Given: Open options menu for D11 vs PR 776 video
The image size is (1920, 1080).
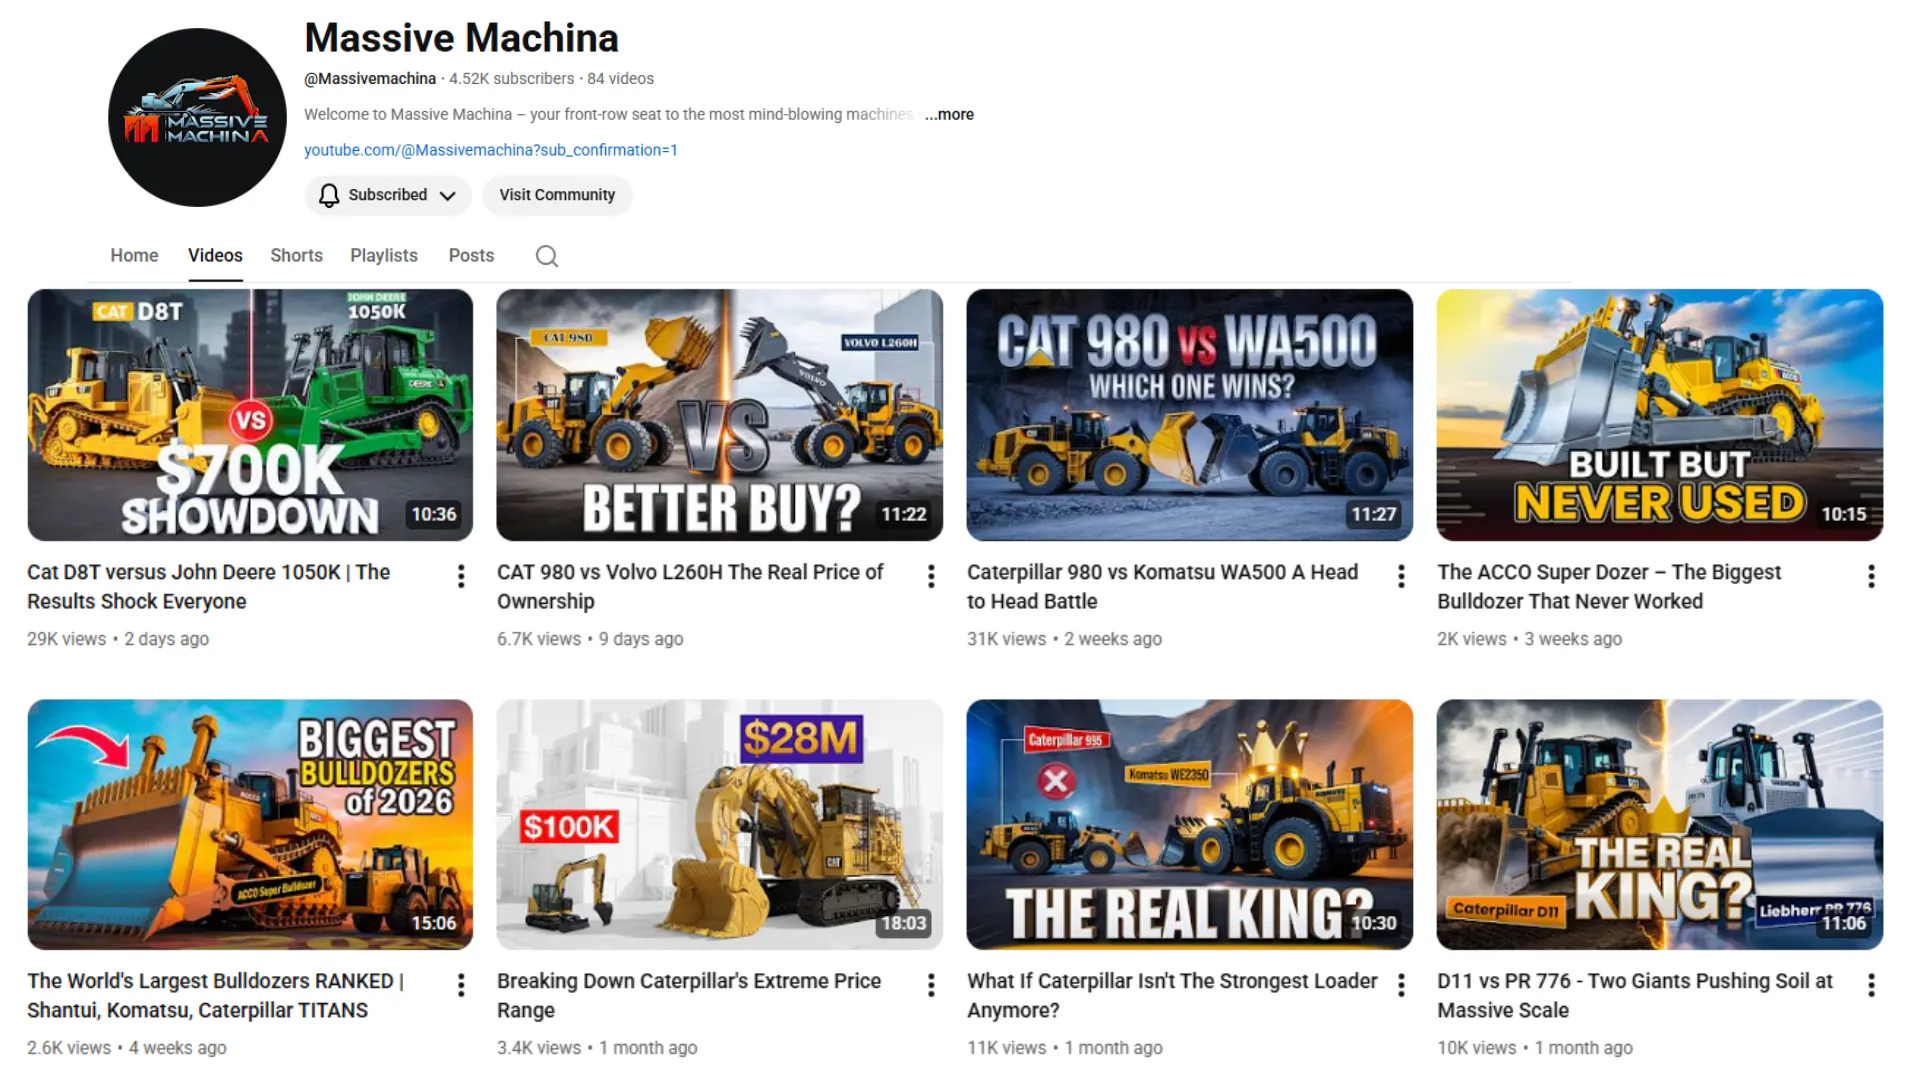Looking at the screenshot, I should (1871, 985).
